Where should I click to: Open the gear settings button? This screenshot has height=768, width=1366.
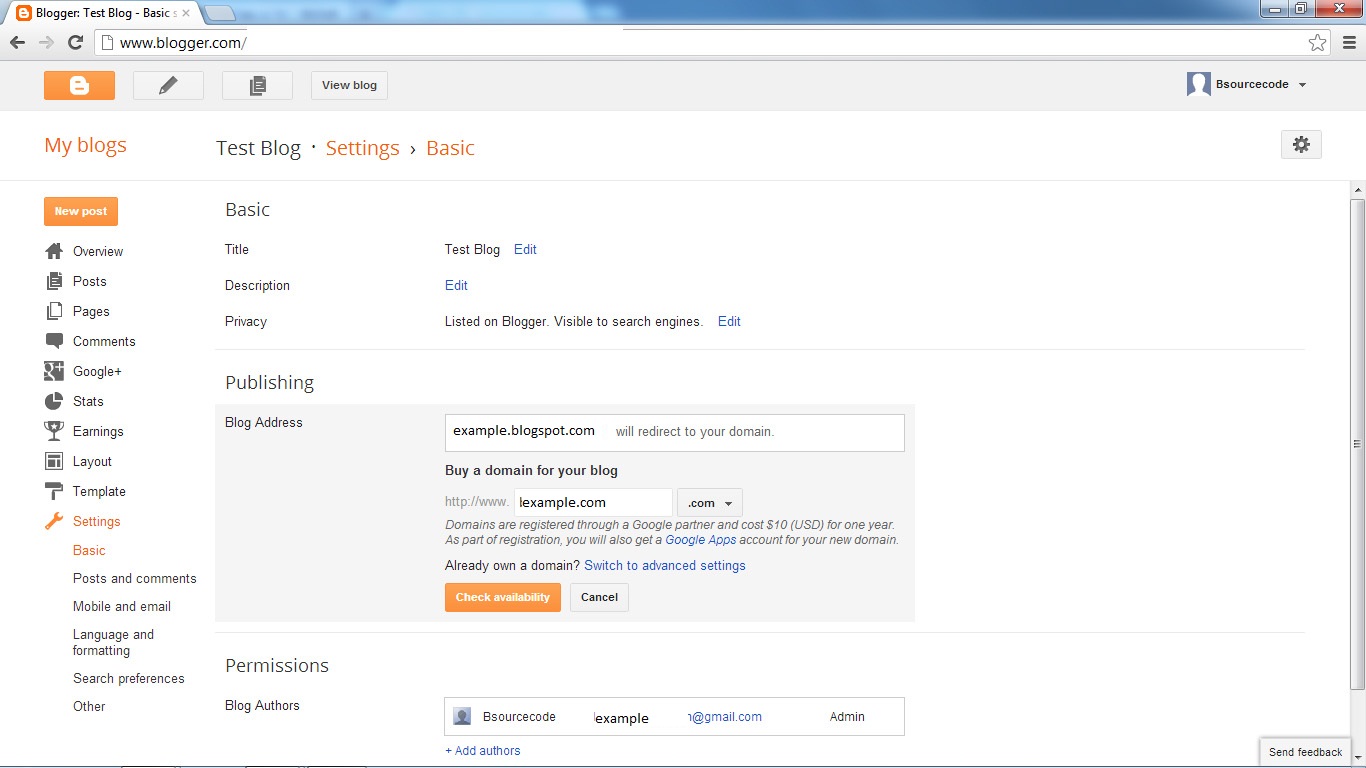(1301, 144)
